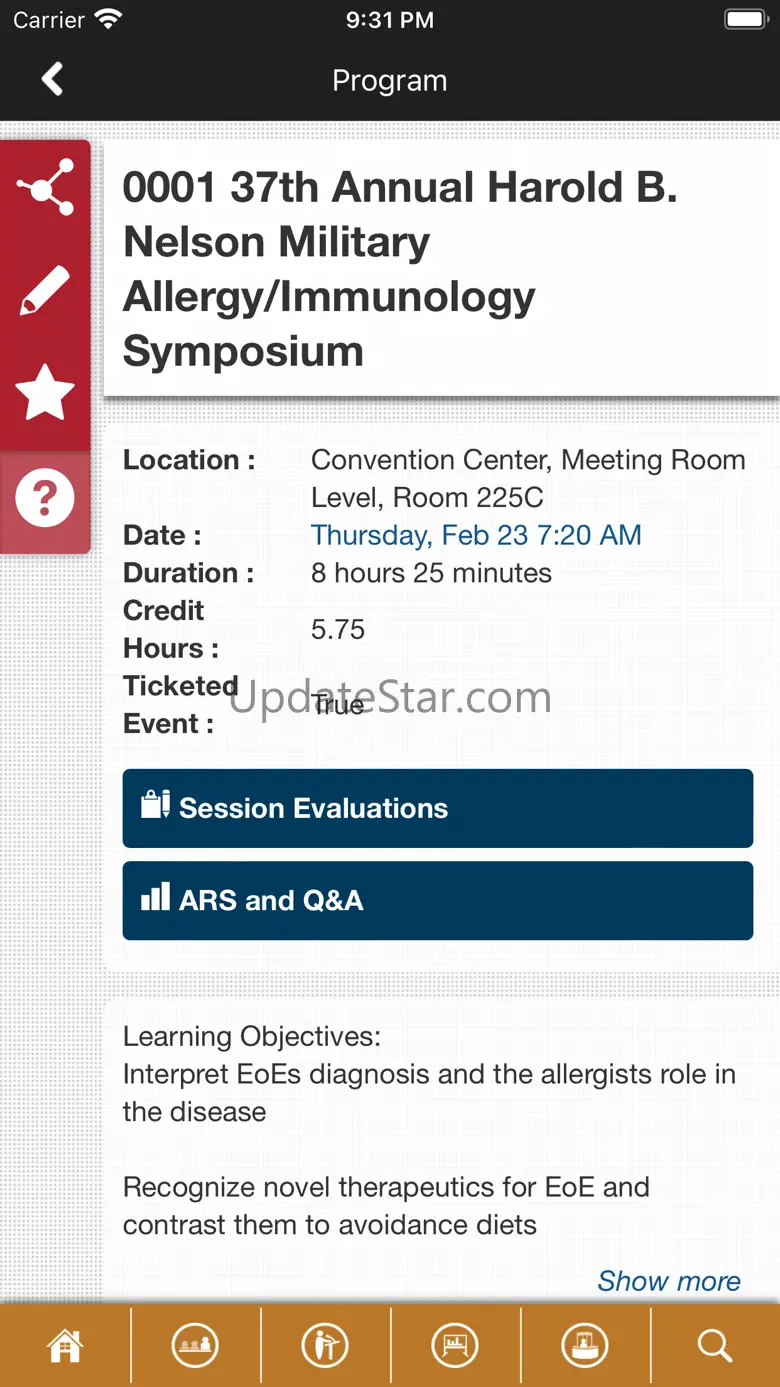Tap the search magnifier icon
This screenshot has width=780, height=1387.
(x=715, y=1346)
